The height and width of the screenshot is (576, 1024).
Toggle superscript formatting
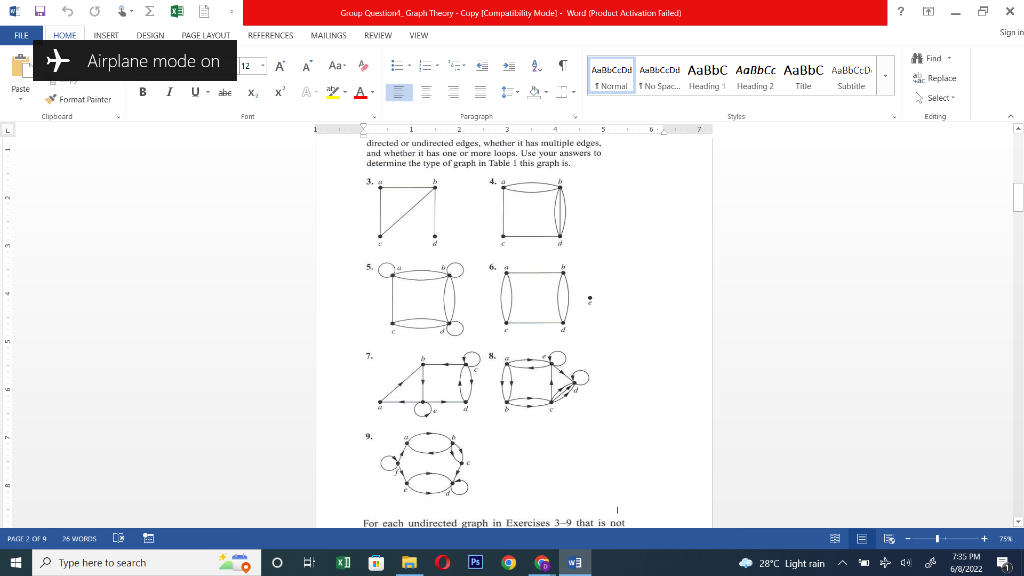(x=280, y=92)
